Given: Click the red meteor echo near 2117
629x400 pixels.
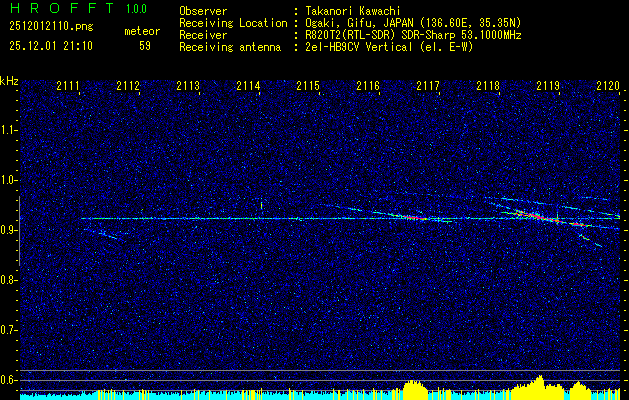Looking at the screenshot, I should tap(414, 217).
